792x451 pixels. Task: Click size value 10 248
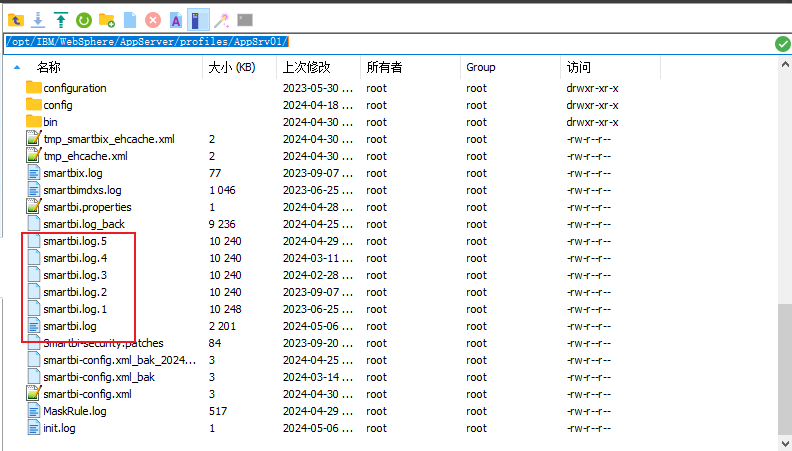pos(225,309)
